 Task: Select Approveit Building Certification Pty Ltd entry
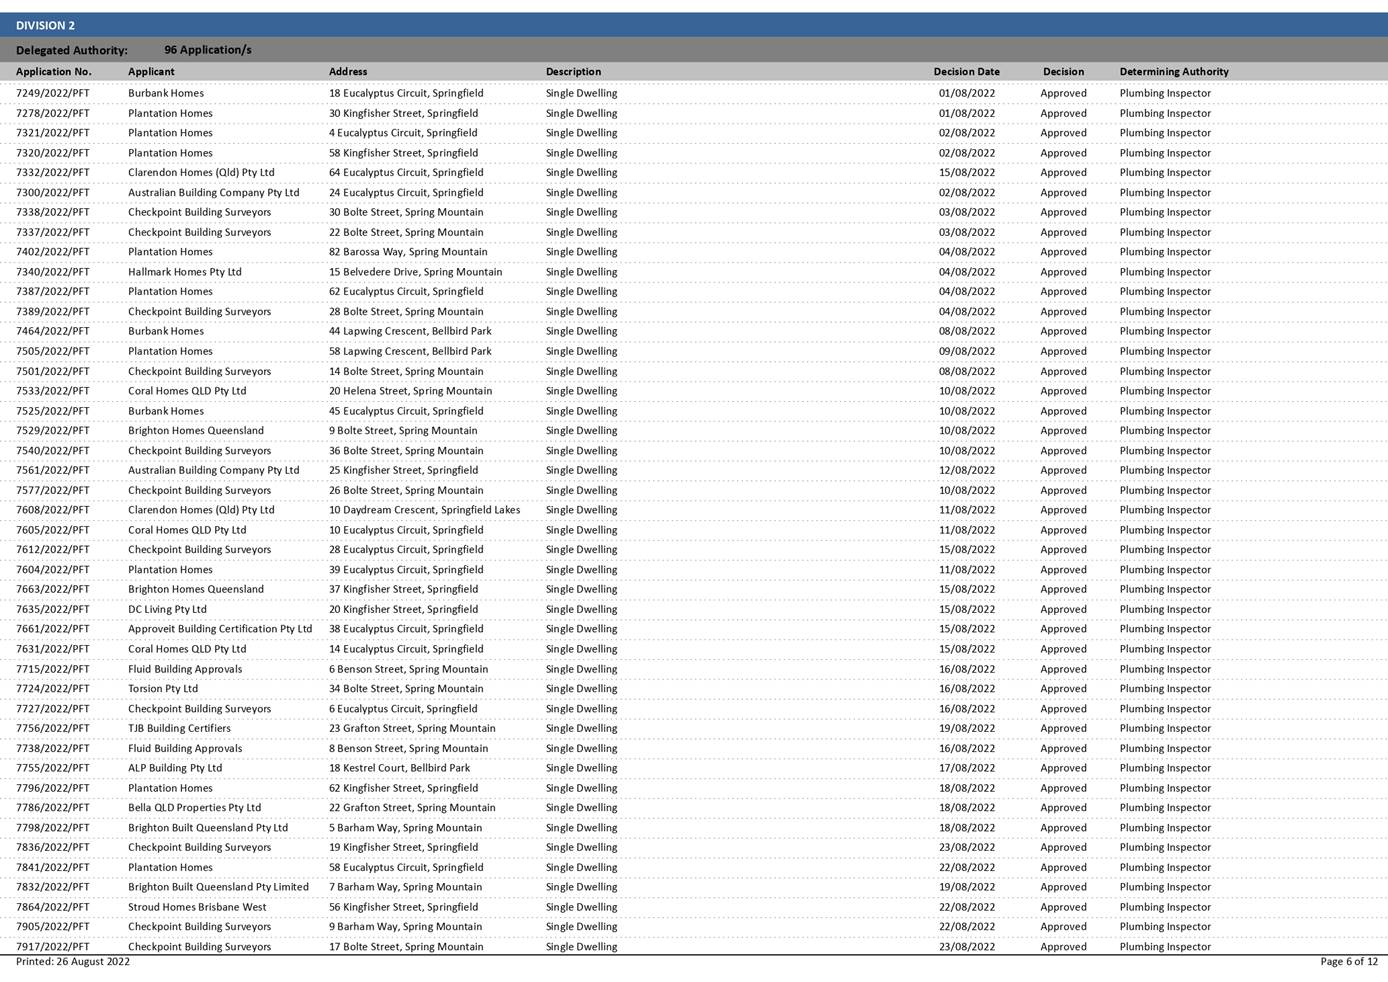pyautogui.click(x=220, y=629)
